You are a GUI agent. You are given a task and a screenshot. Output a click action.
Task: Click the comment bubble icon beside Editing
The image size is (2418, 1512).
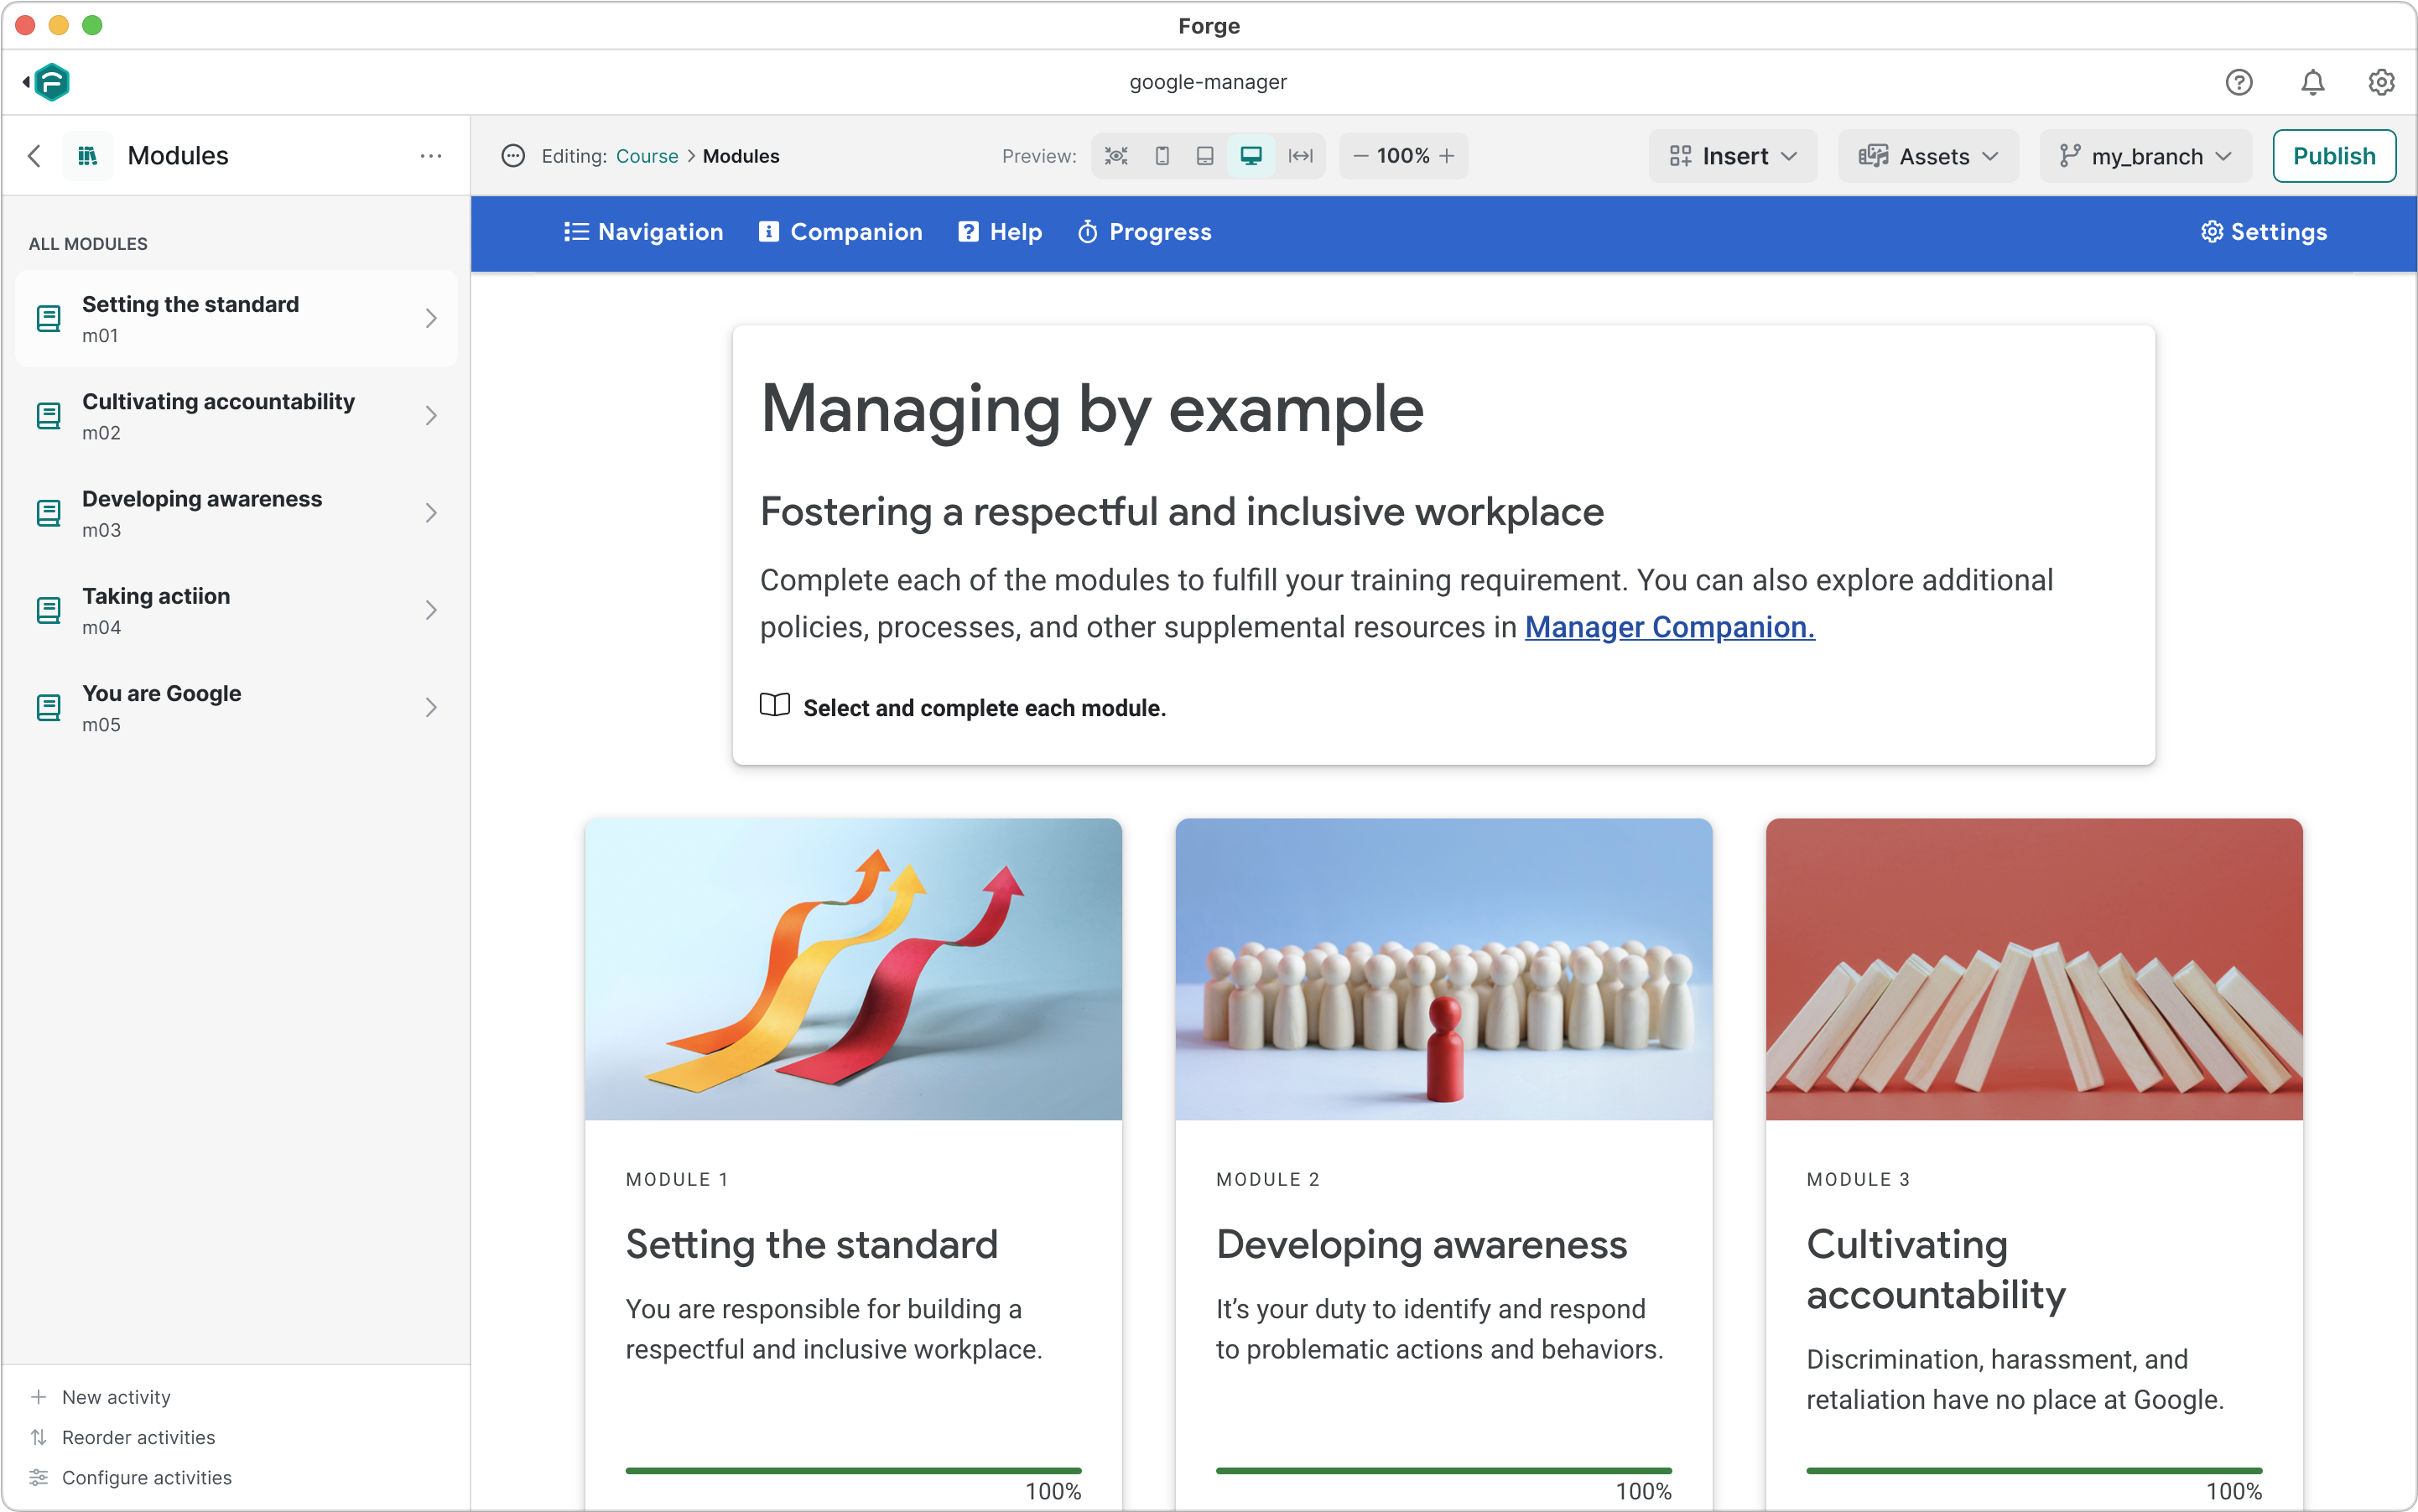pos(513,156)
